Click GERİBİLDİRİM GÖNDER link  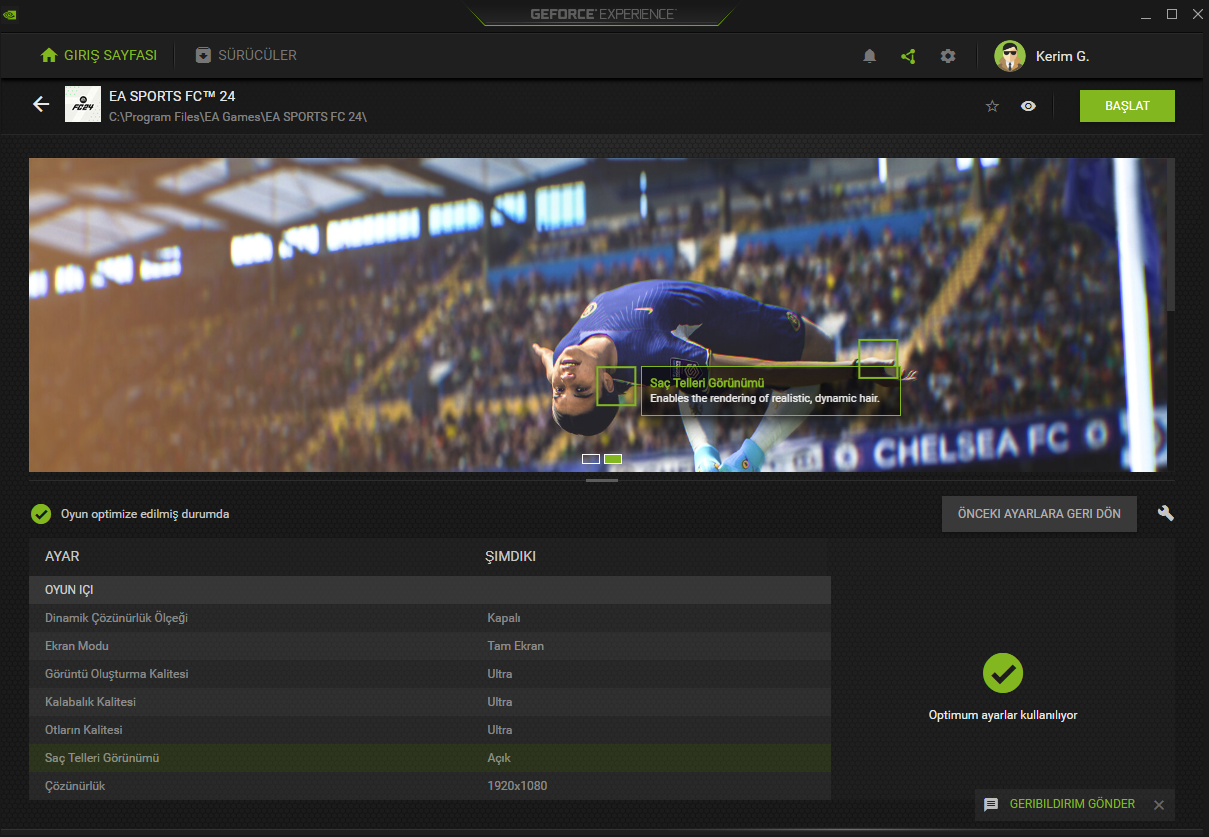pyautogui.click(x=1072, y=804)
